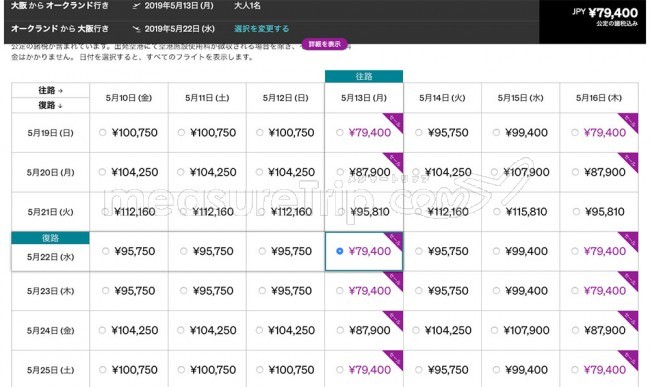Choose ¥115,810 fare for May 15 outbound, May 21 return
Screen dimensions: 650x387
pyautogui.click(x=520, y=212)
